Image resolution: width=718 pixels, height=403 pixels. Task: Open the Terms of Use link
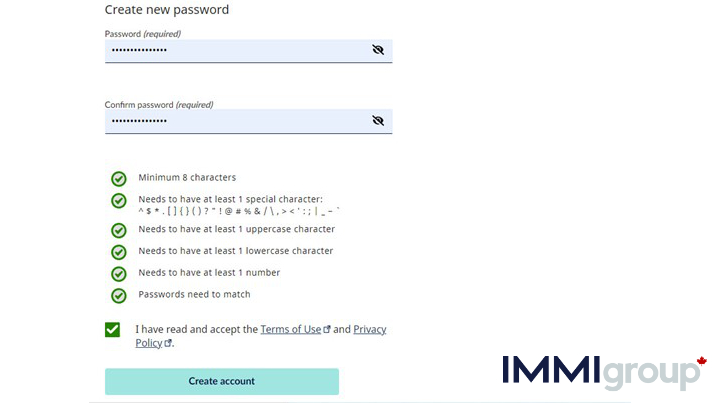291,329
